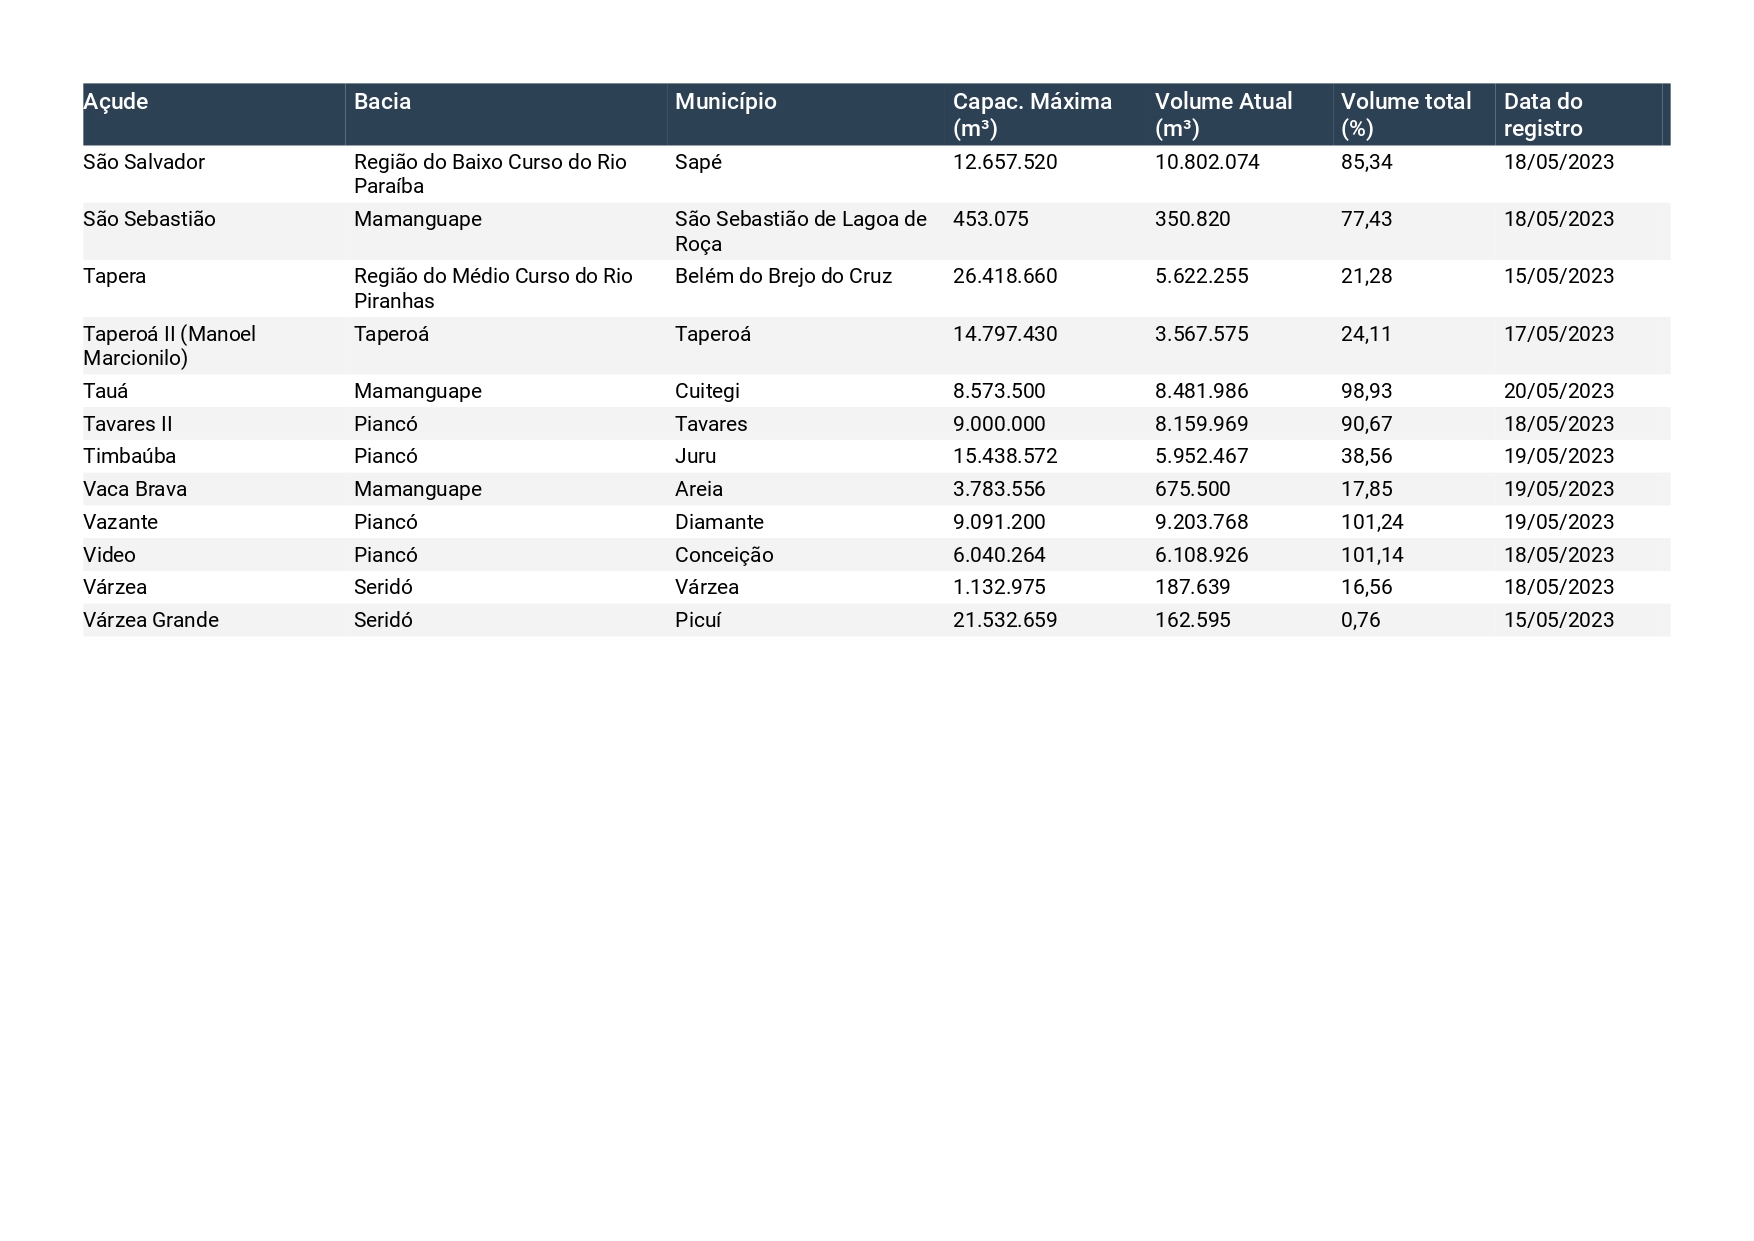1754x1241 pixels.
Task: Click the Volume Atual (m³) header
Action: (x=1223, y=114)
